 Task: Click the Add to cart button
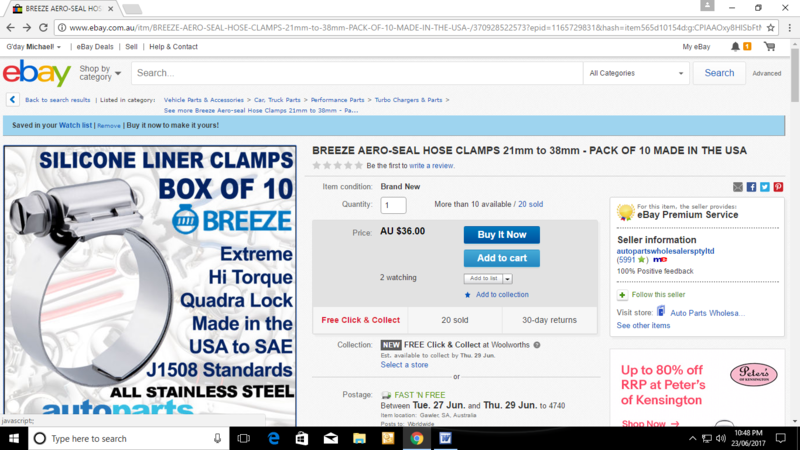click(502, 258)
